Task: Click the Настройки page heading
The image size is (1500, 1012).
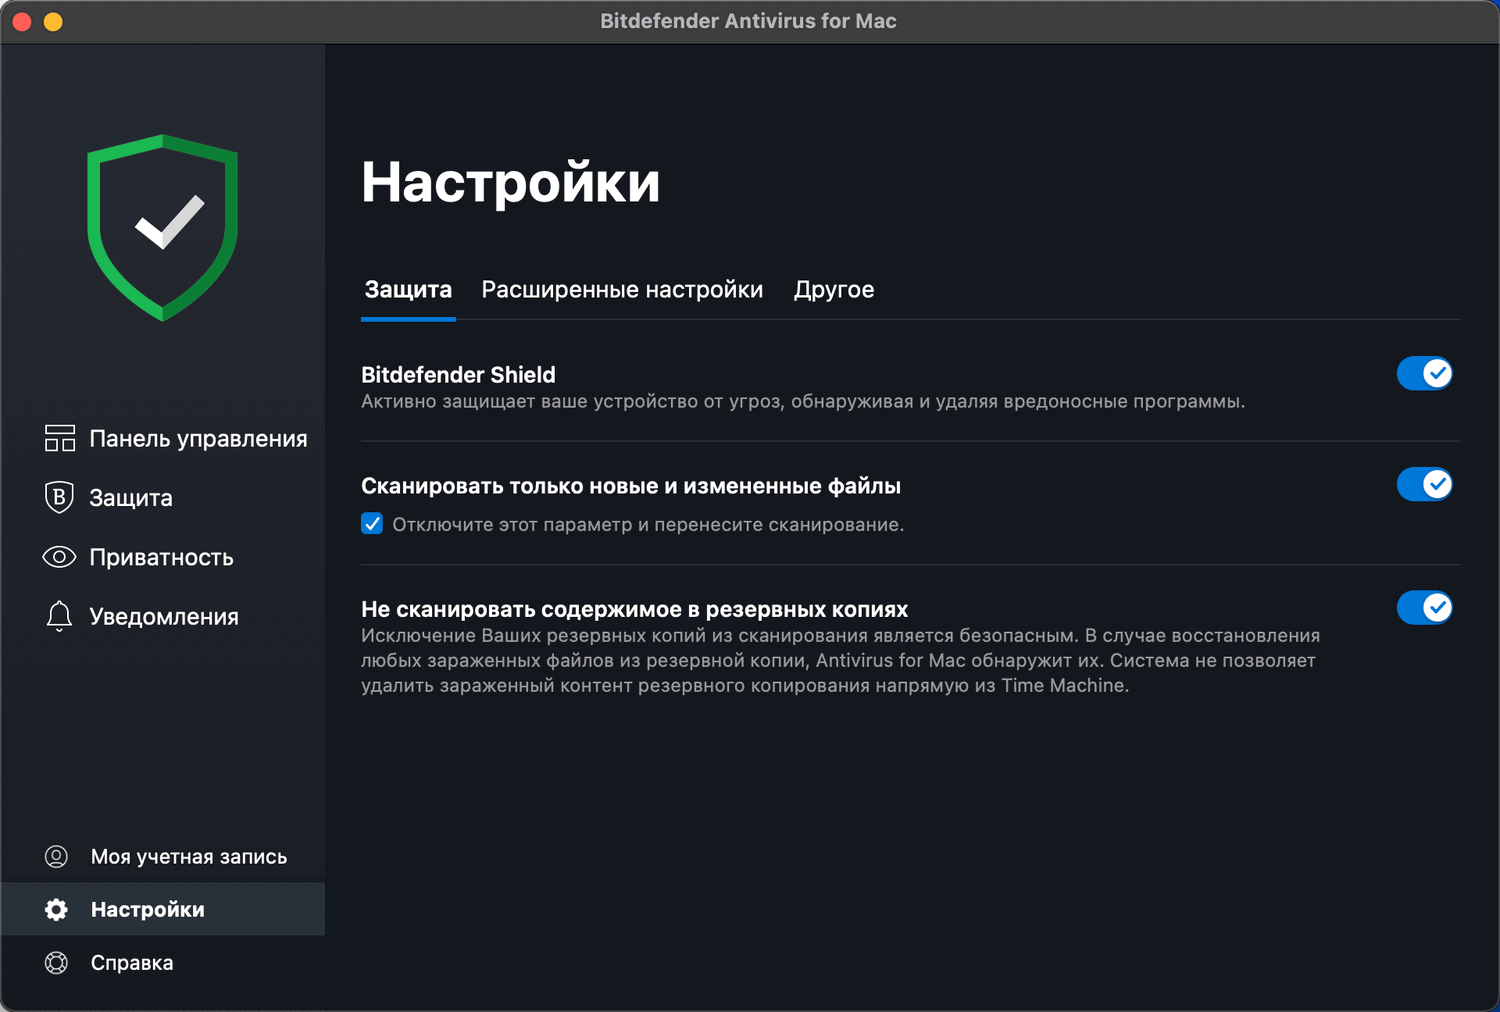Action: click(x=510, y=183)
